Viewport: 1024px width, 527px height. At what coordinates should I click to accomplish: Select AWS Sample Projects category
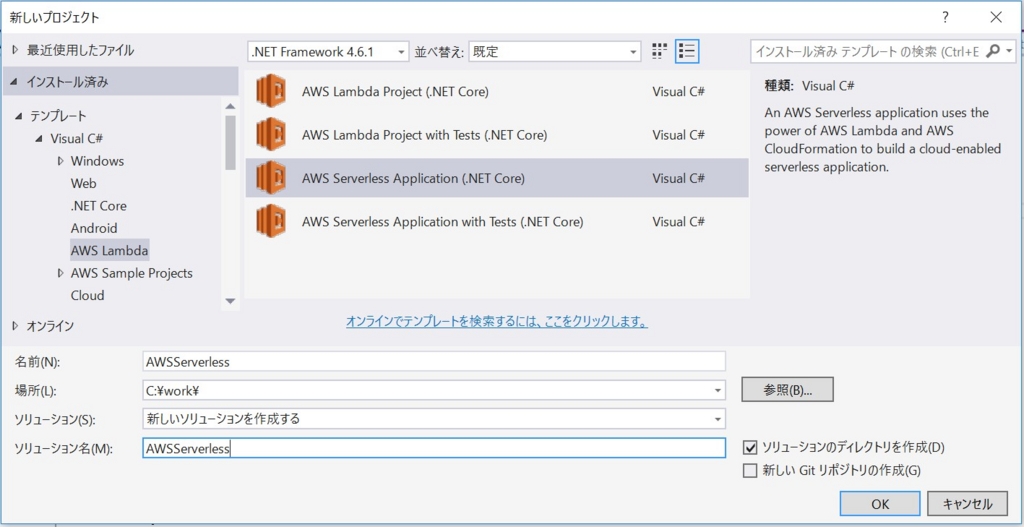pyautogui.click(x=131, y=273)
